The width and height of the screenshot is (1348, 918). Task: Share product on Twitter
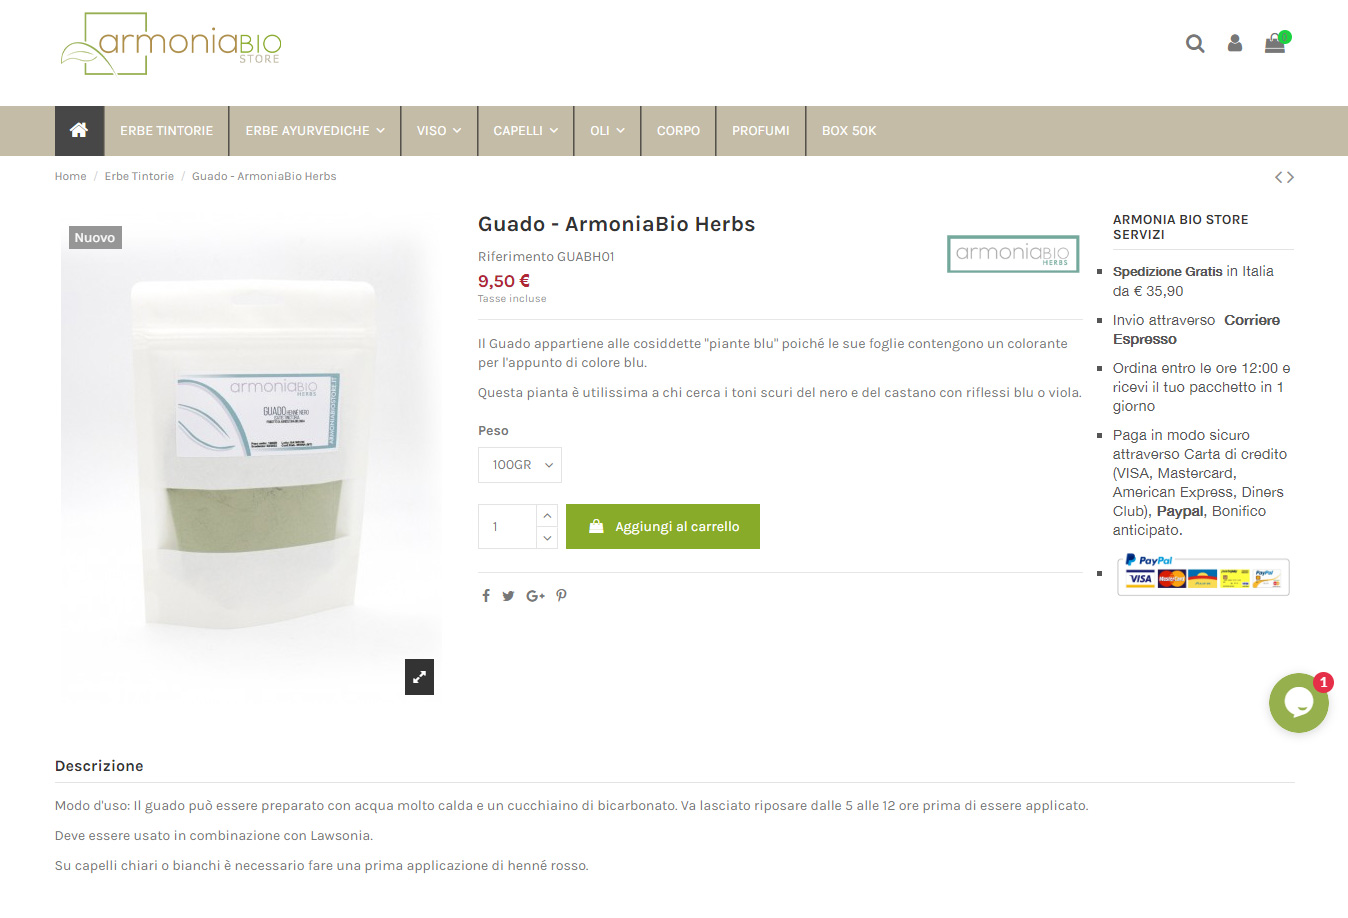(x=508, y=596)
